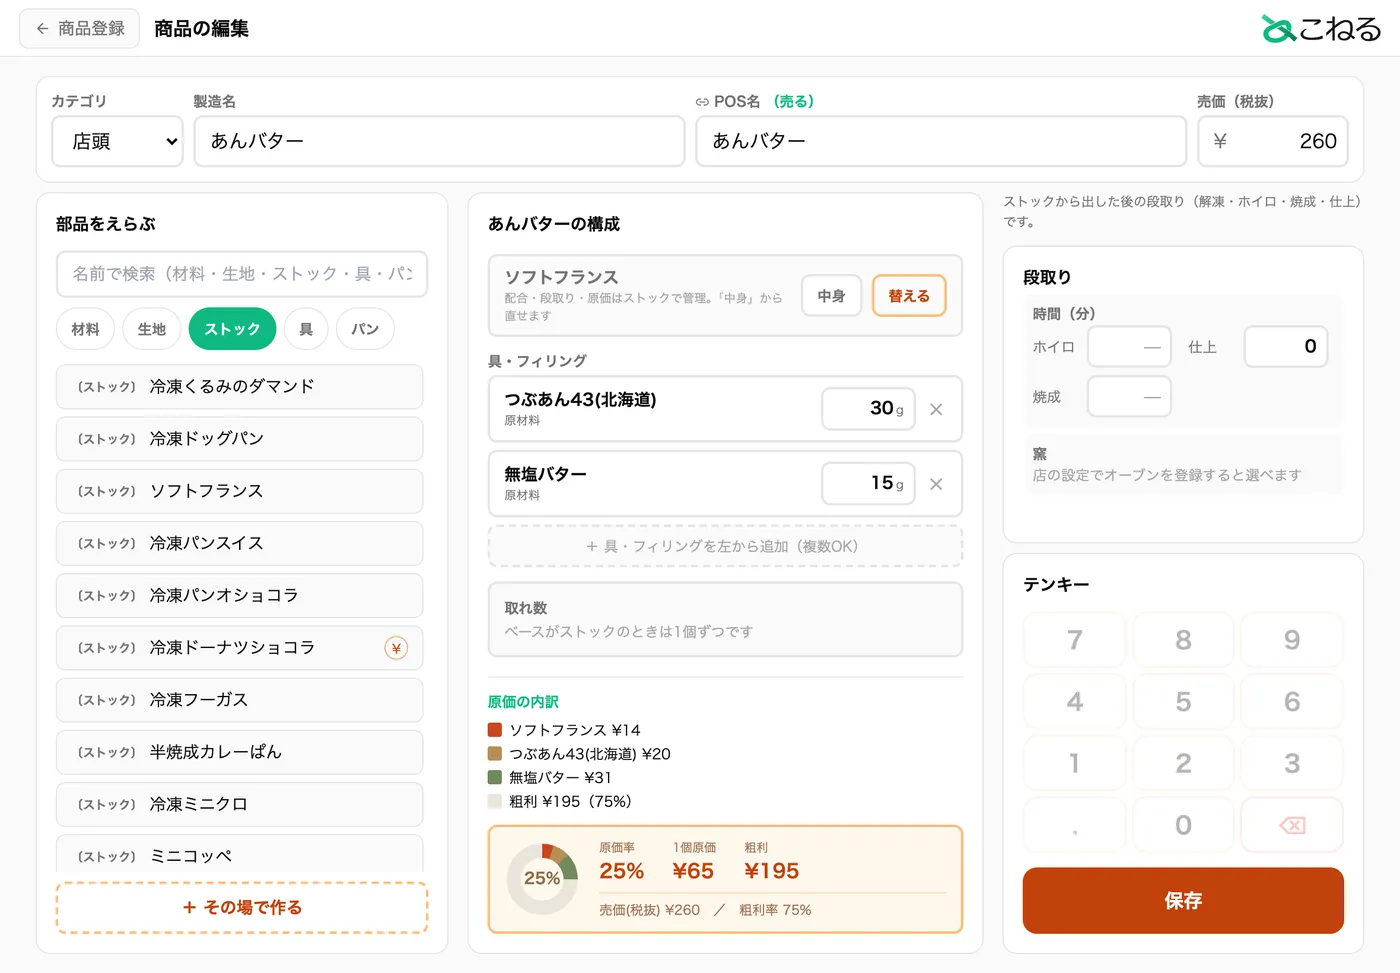Click the 売価 price field showing 260
The height and width of the screenshot is (973, 1400).
1273,141
